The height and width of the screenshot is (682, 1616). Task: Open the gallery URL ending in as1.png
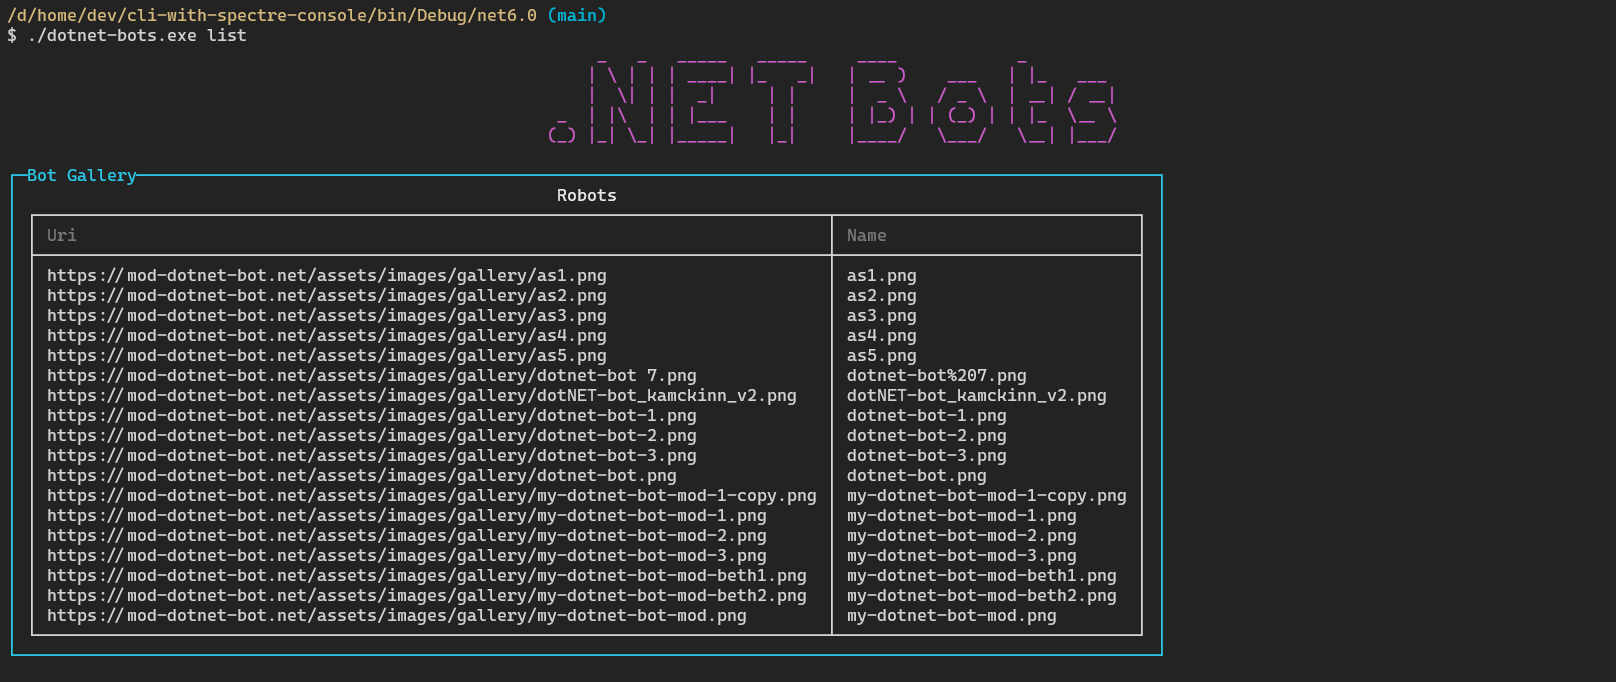click(327, 275)
